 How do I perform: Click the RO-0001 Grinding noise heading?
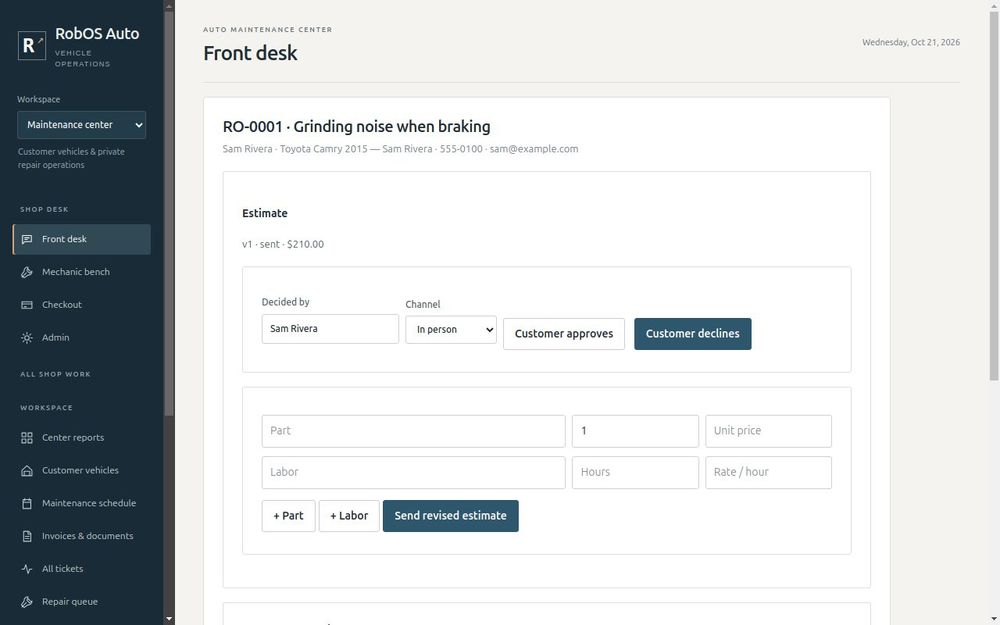[357, 127]
